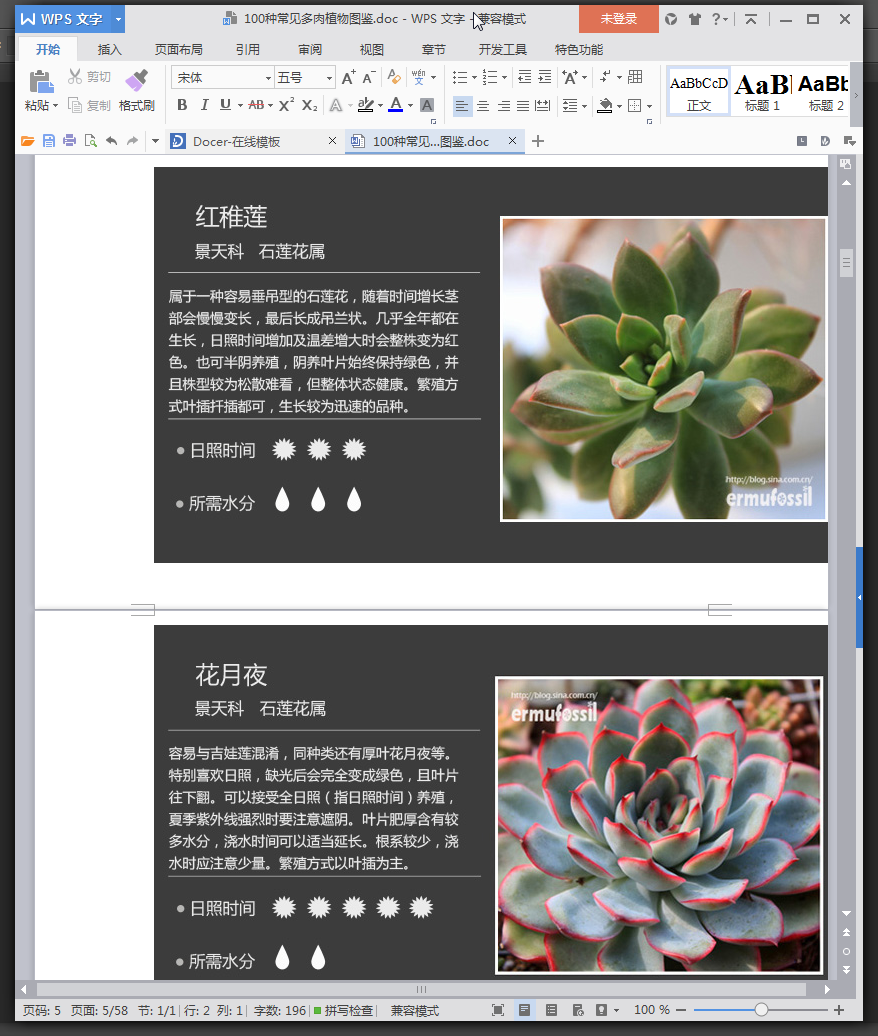
Task: Click the clear formatting icon
Action: point(394,77)
